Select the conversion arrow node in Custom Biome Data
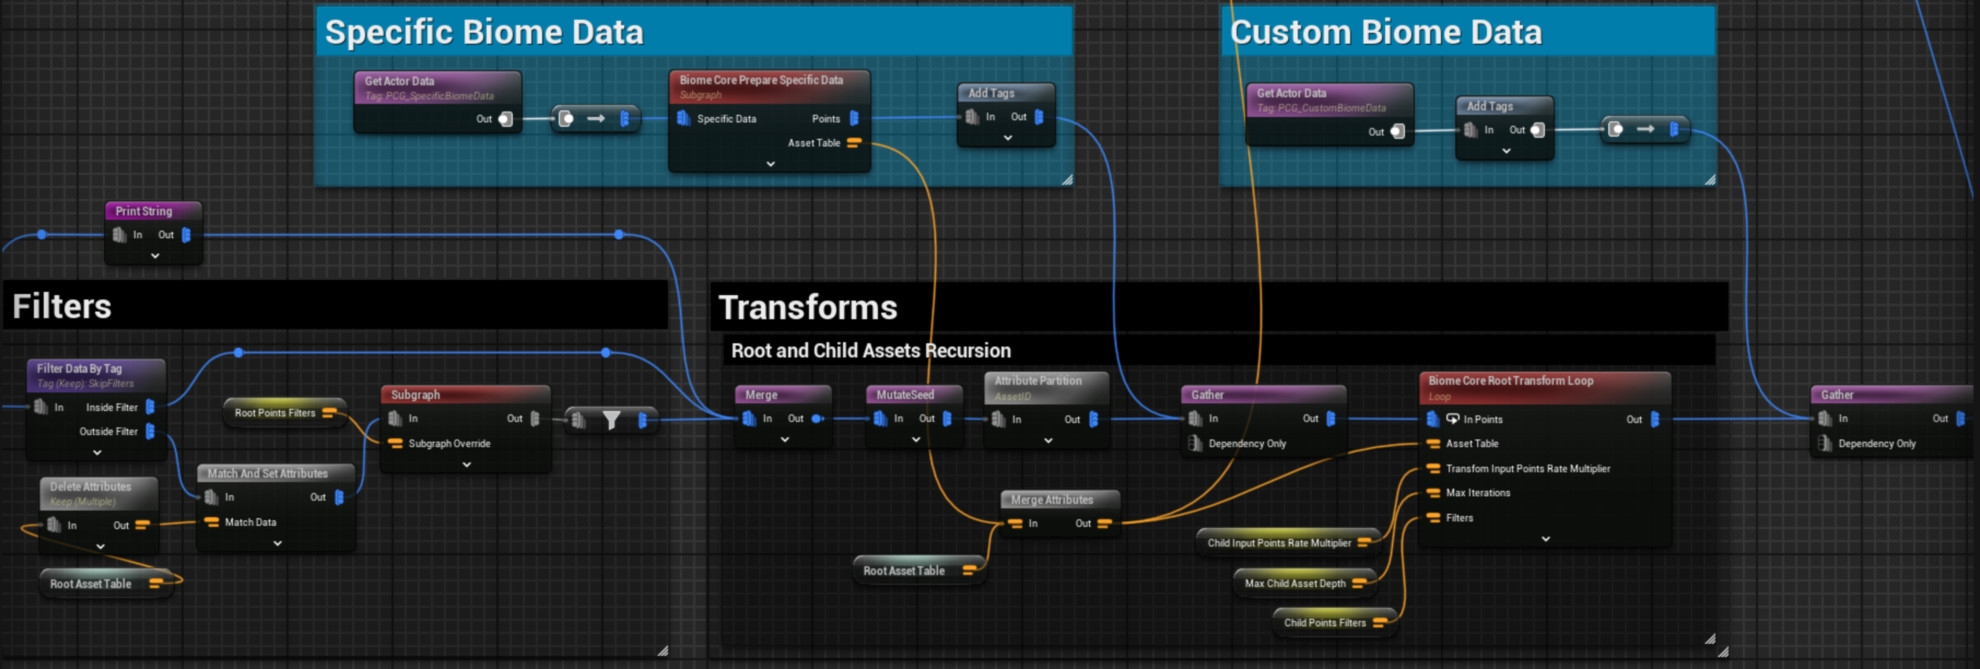The image size is (1980, 669). [1645, 129]
